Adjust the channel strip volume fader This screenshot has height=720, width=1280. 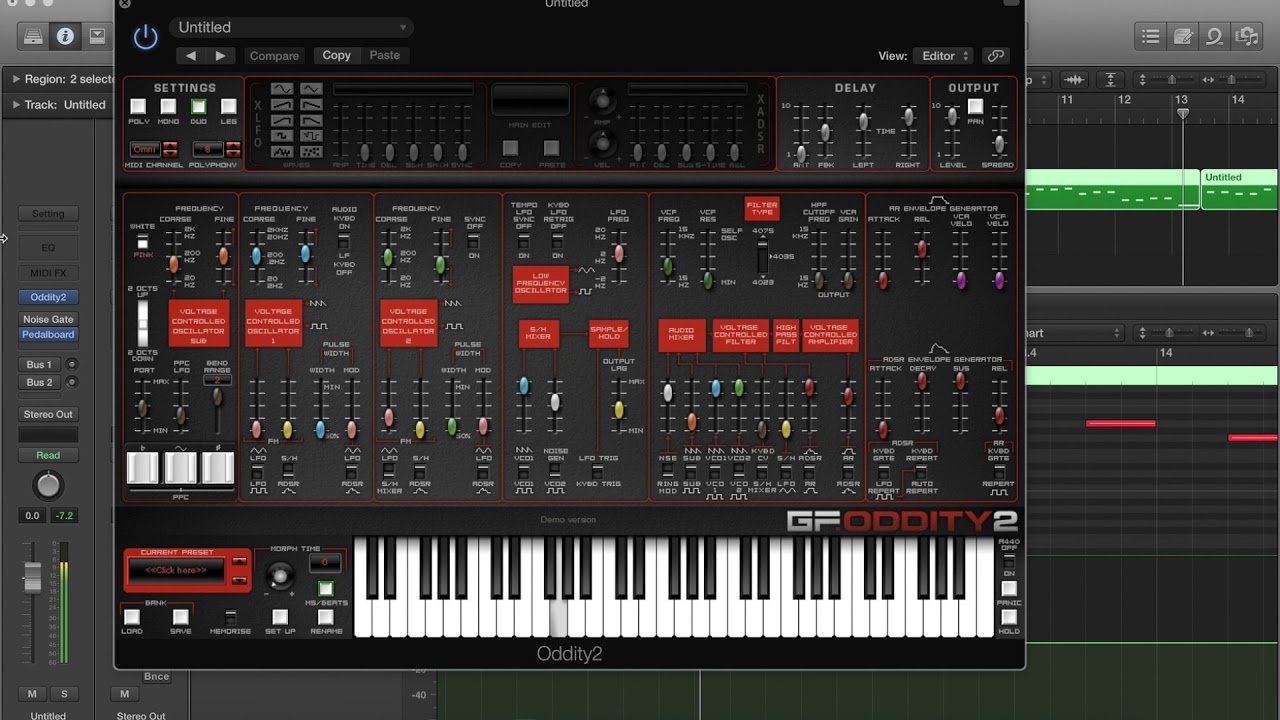tap(33, 576)
